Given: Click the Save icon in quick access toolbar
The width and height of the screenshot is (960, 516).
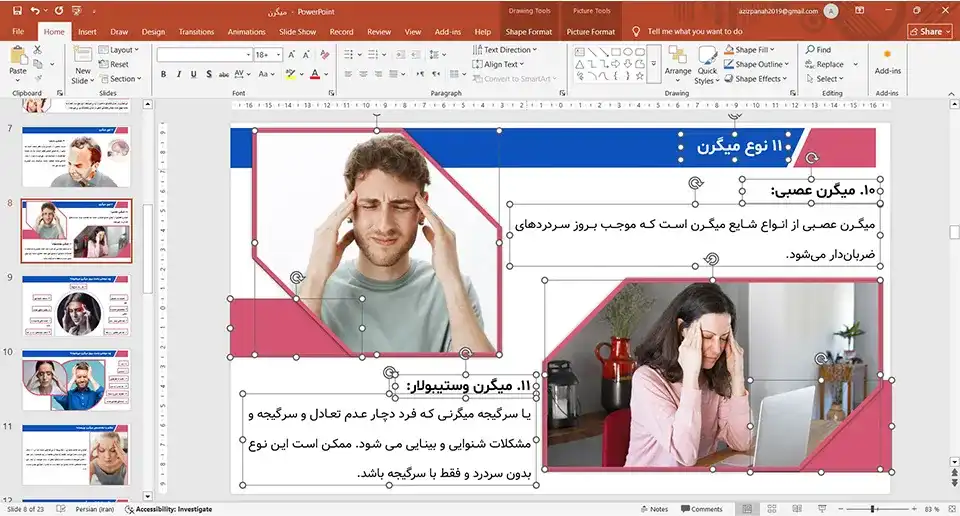Looking at the screenshot, I should (17, 10).
